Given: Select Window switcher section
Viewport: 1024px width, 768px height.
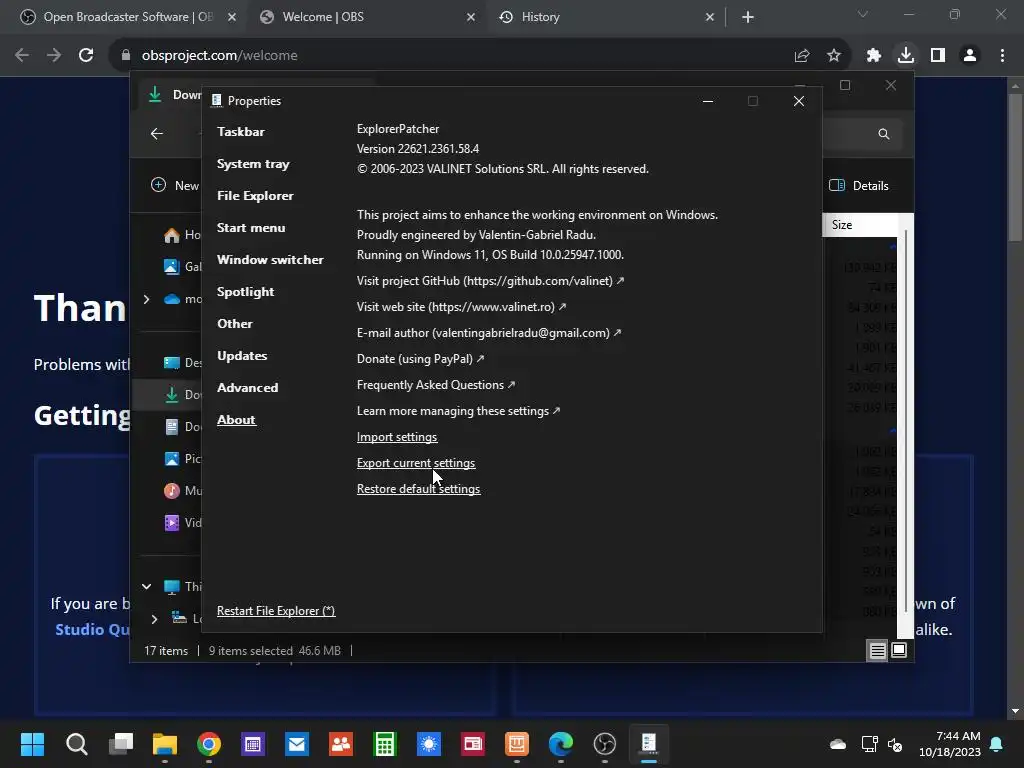Looking at the screenshot, I should click(270, 259).
